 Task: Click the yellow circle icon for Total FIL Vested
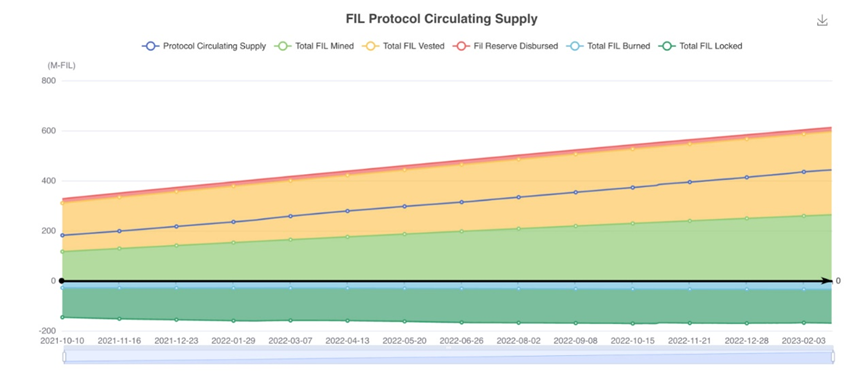pos(371,46)
